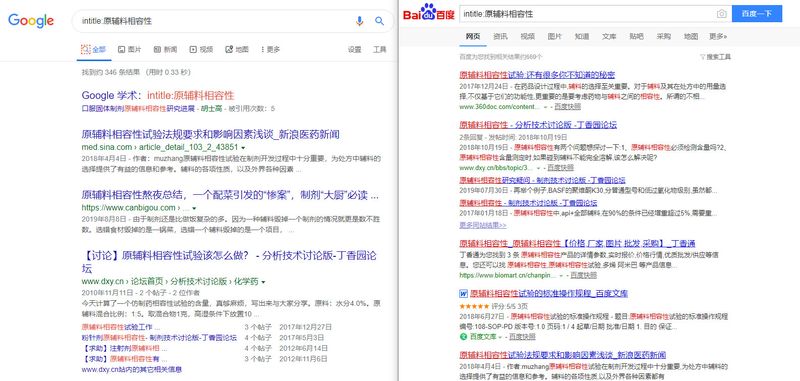Select Baidu 视频 tab
The image size is (800, 381).
point(528,36)
